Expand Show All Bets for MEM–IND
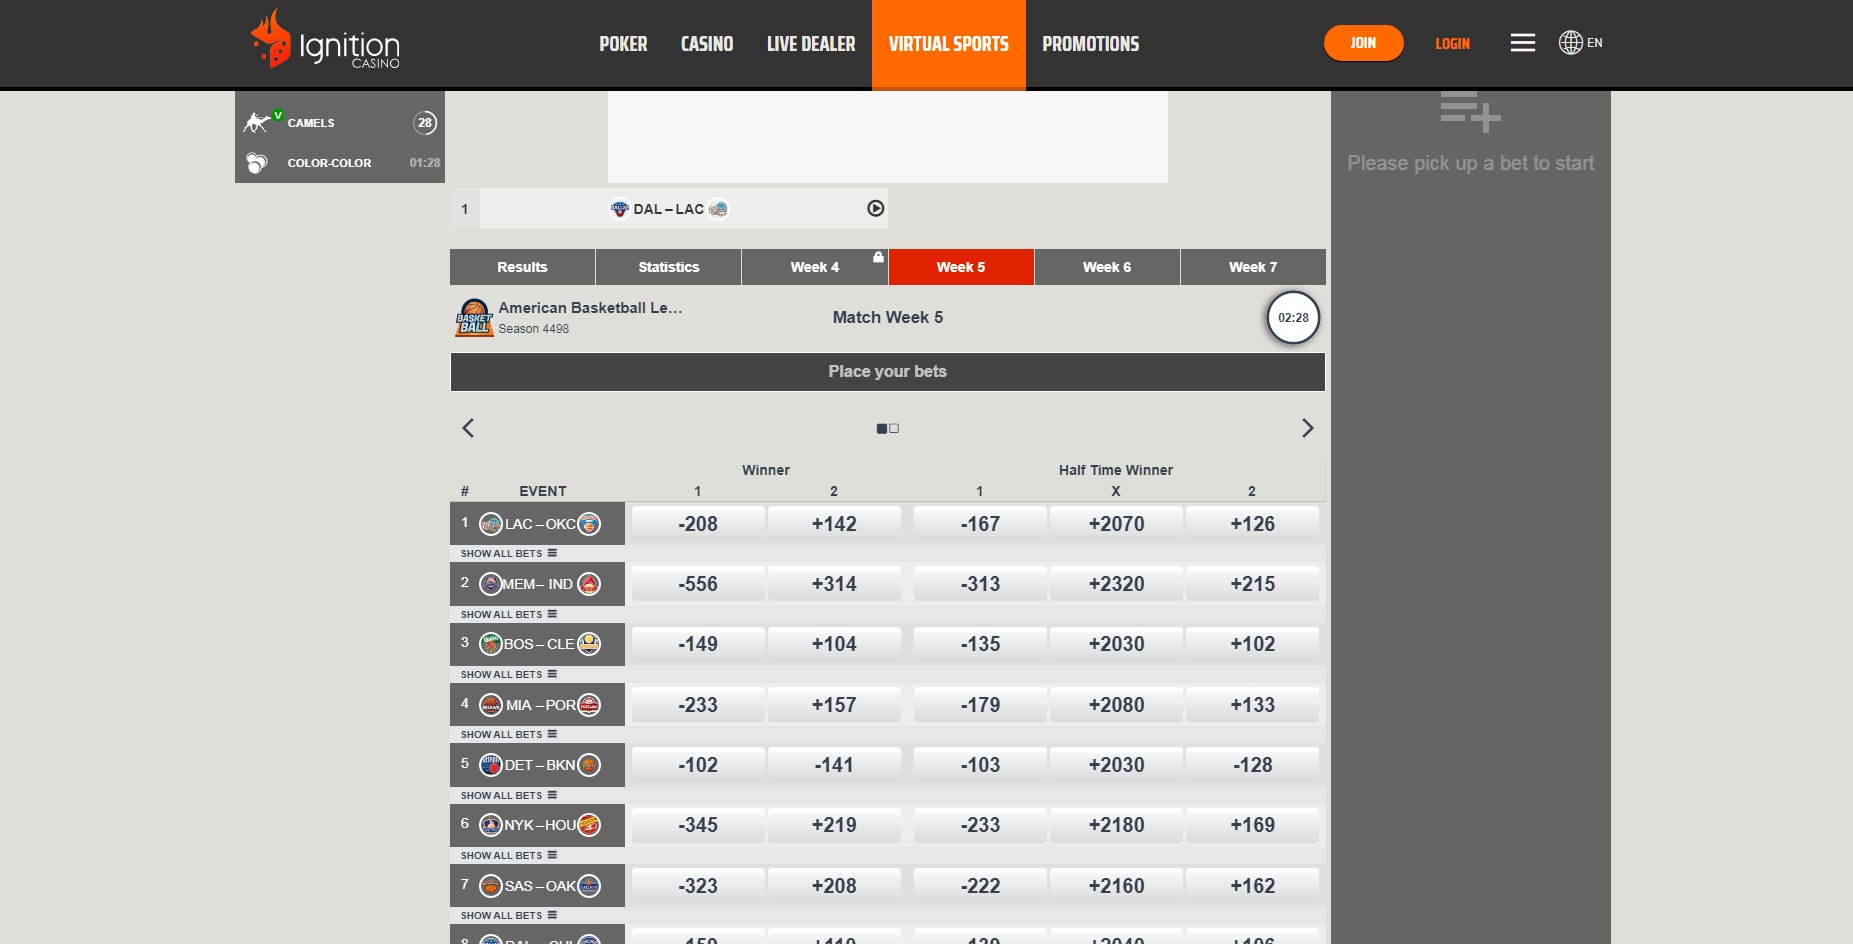Image resolution: width=1853 pixels, height=944 pixels. coord(508,614)
